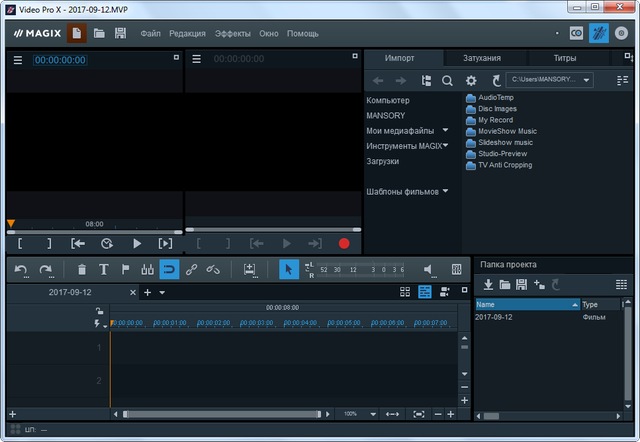This screenshot has width=640, height=442.
Task: Jump to range start in program monitor
Action: (x=78, y=244)
